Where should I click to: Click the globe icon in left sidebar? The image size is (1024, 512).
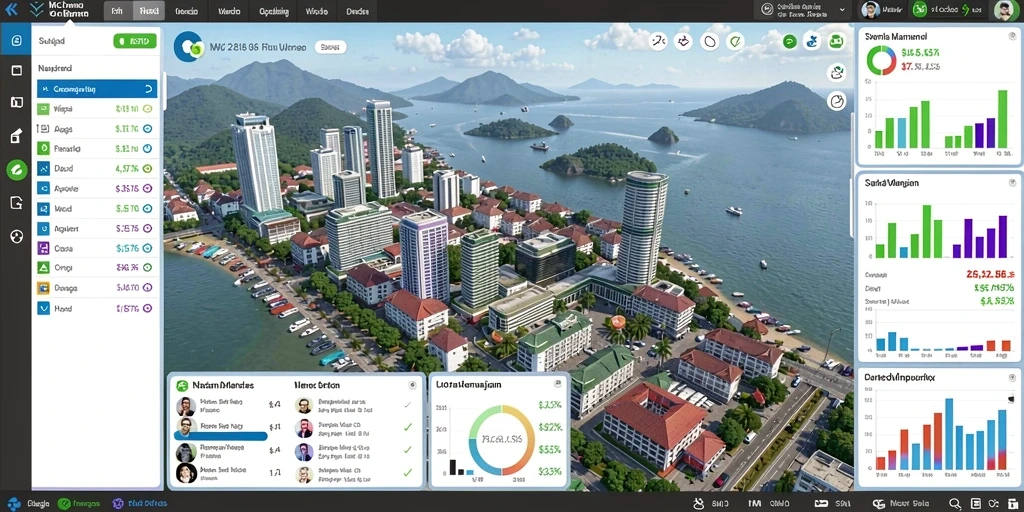16,236
